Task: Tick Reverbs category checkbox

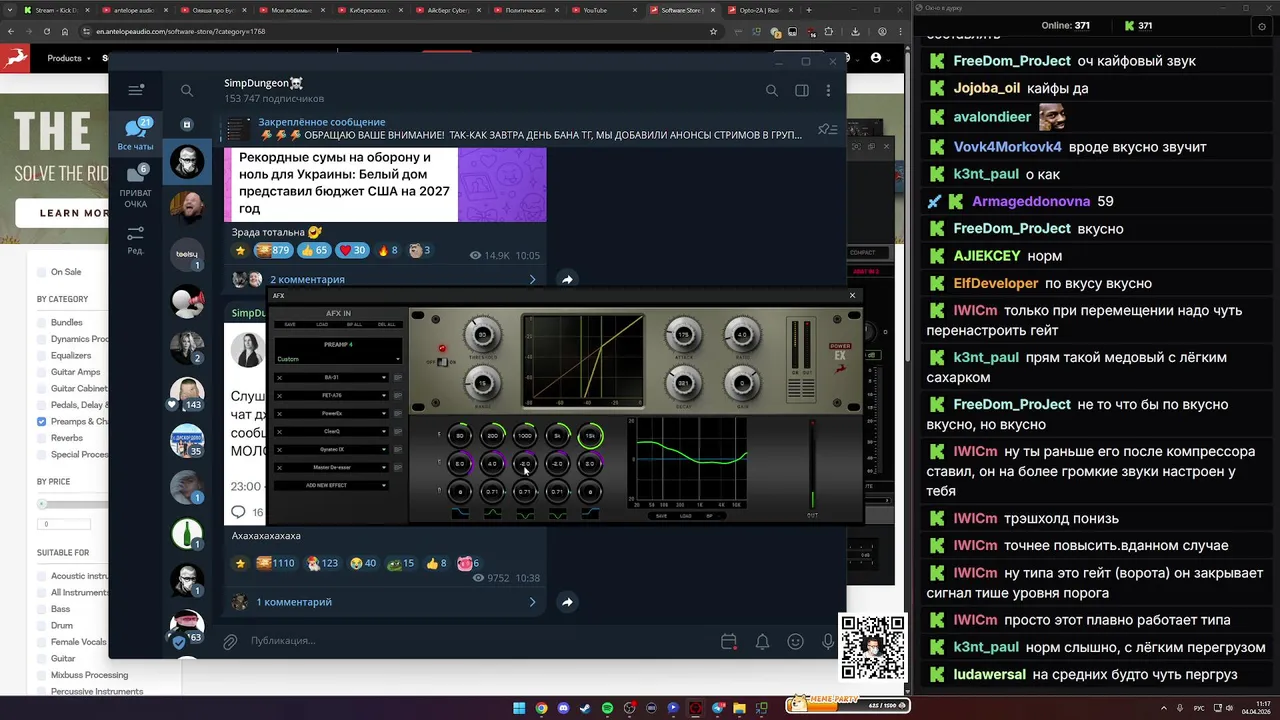Action: point(42,438)
